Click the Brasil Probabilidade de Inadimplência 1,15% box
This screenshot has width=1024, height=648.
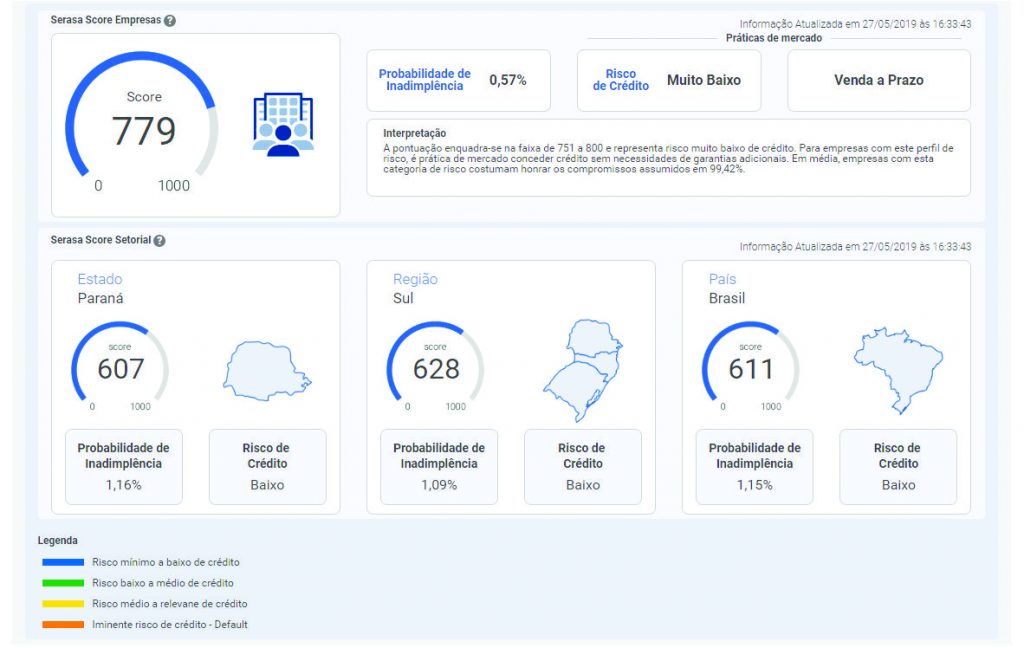754,466
